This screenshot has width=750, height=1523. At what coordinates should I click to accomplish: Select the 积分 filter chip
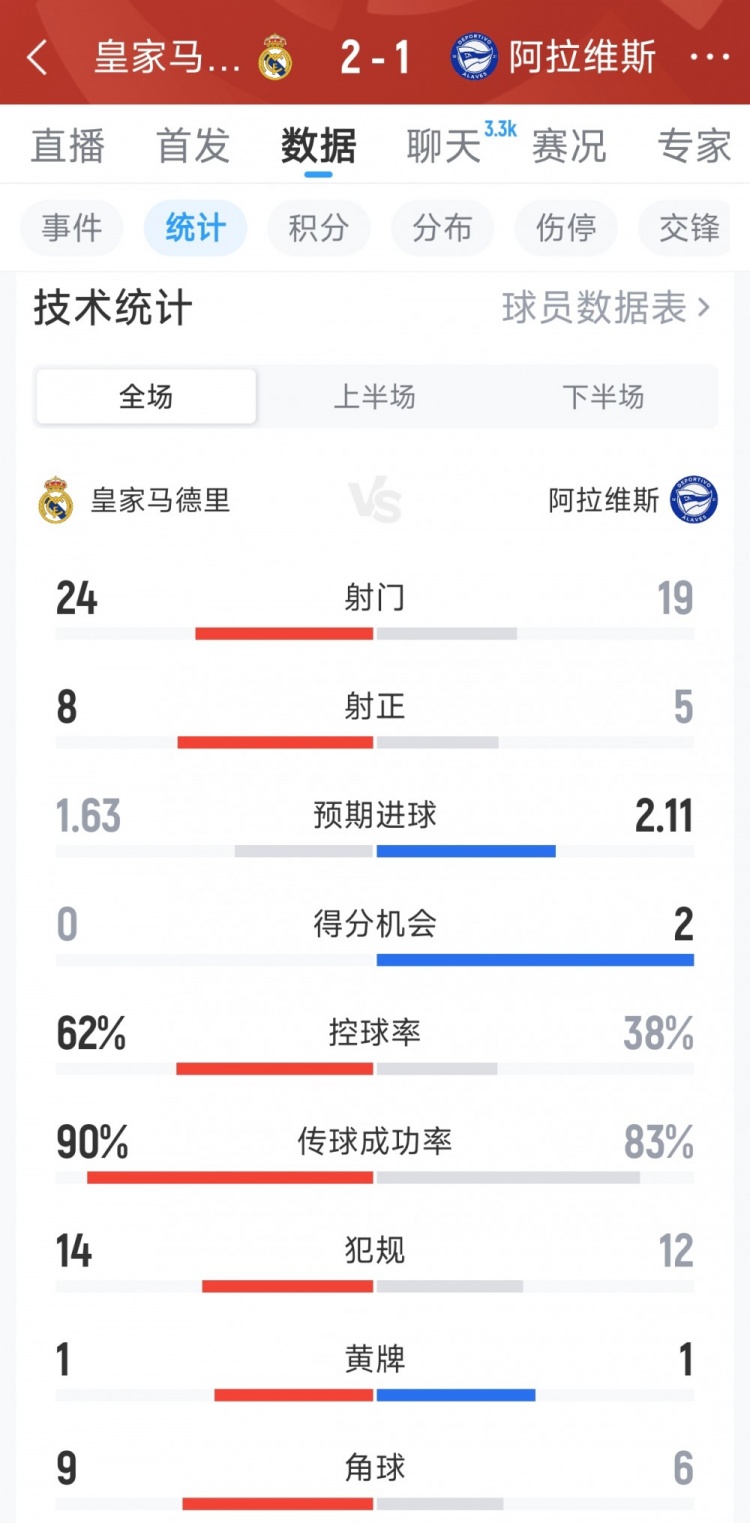(318, 228)
